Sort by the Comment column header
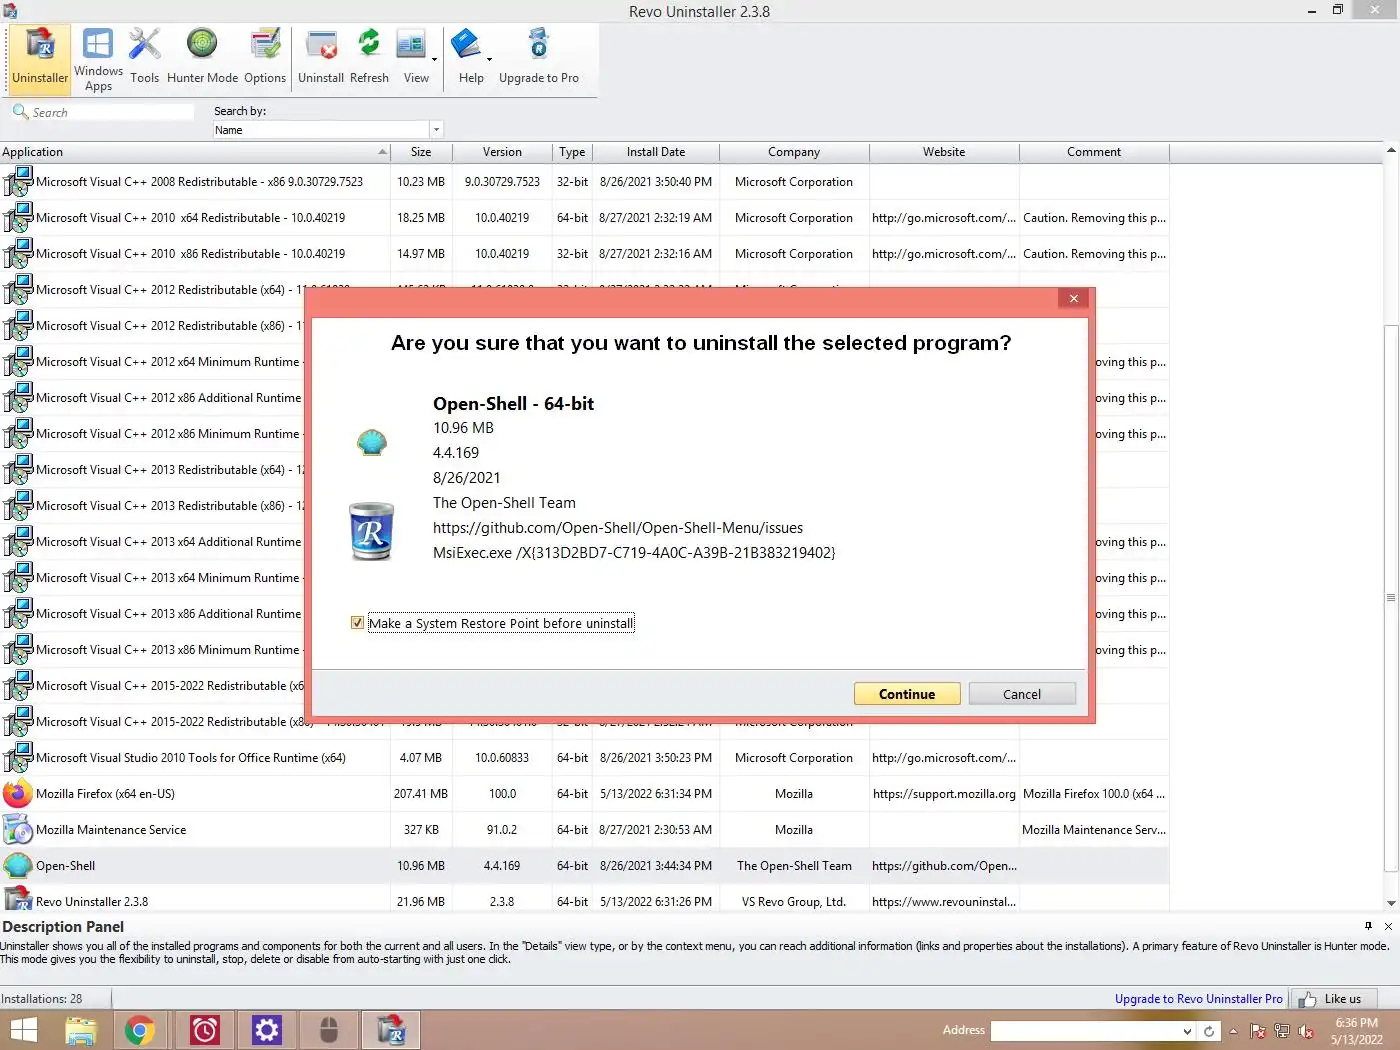Image resolution: width=1400 pixels, height=1050 pixels. tap(1094, 152)
